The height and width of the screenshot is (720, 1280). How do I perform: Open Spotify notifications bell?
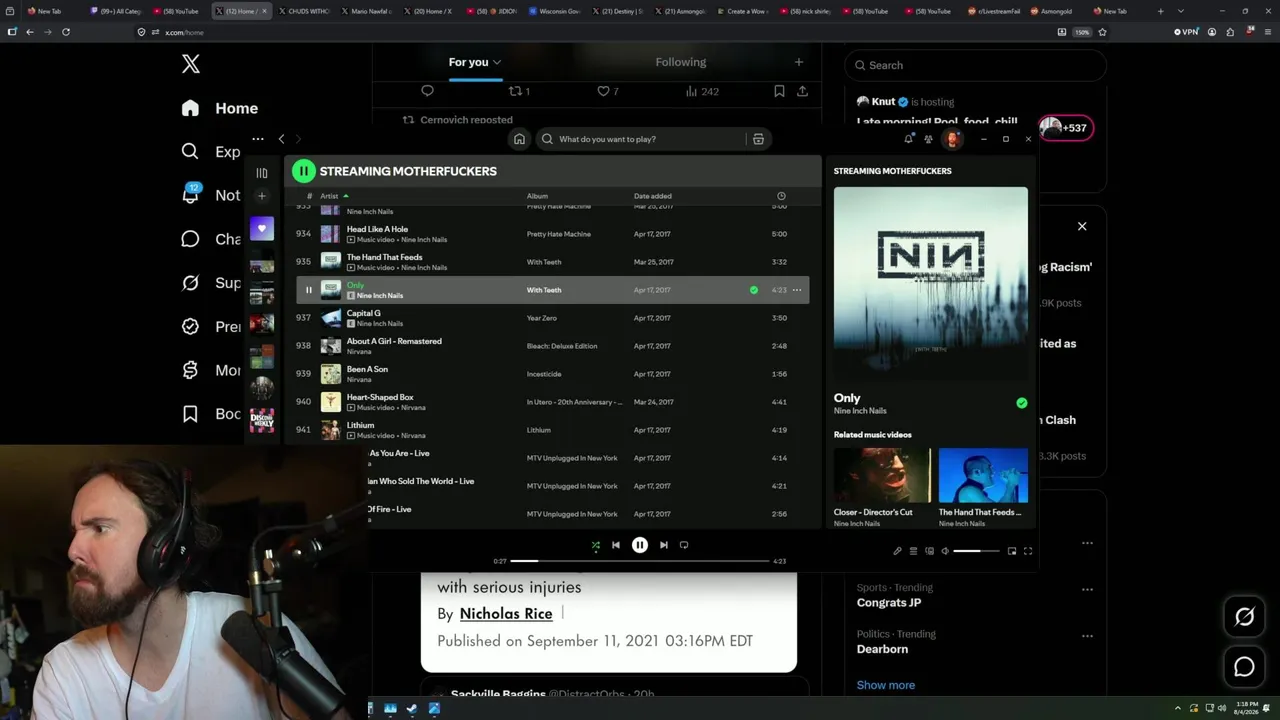908,139
